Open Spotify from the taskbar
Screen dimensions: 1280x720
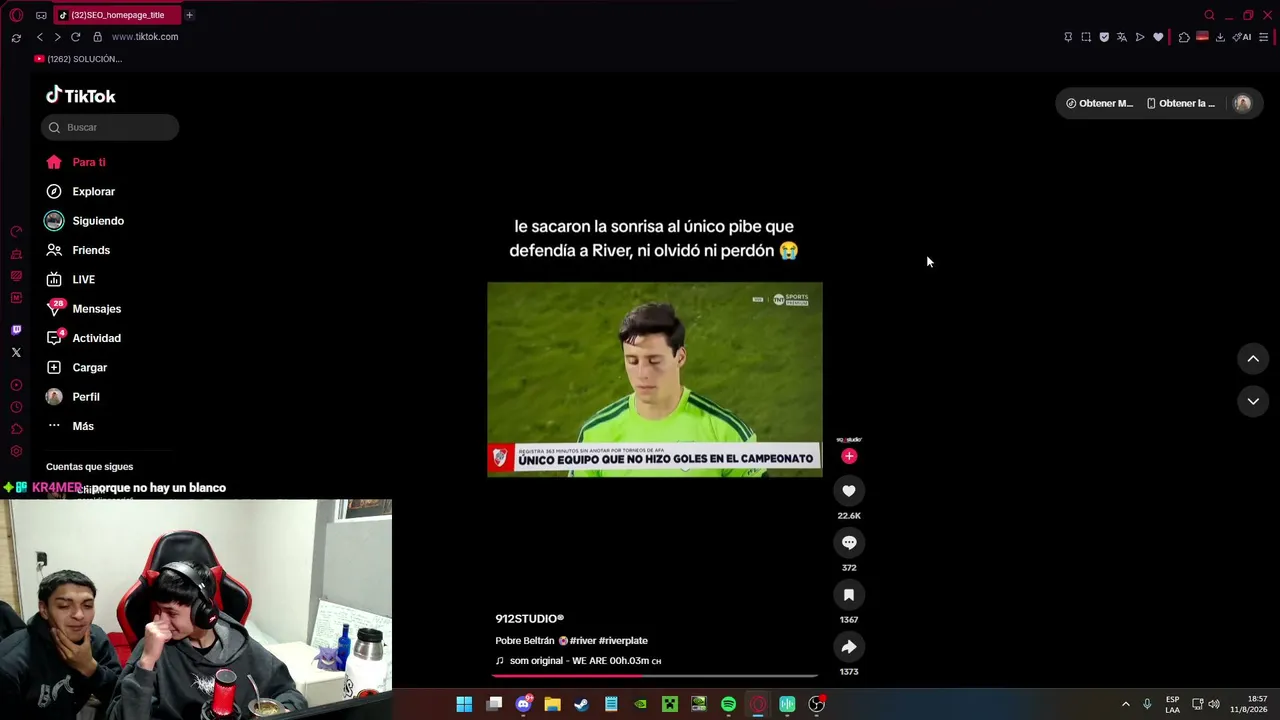pyautogui.click(x=728, y=704)
